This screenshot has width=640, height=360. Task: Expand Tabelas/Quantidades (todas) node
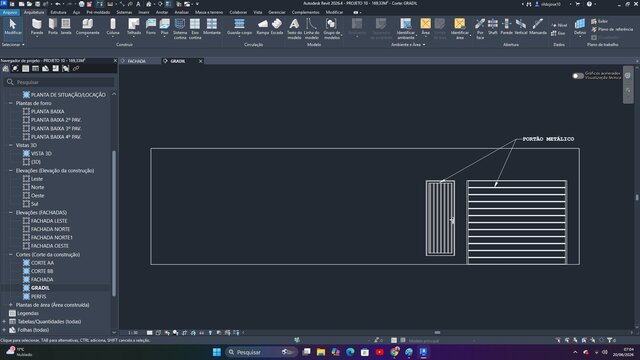click(4, 322)
